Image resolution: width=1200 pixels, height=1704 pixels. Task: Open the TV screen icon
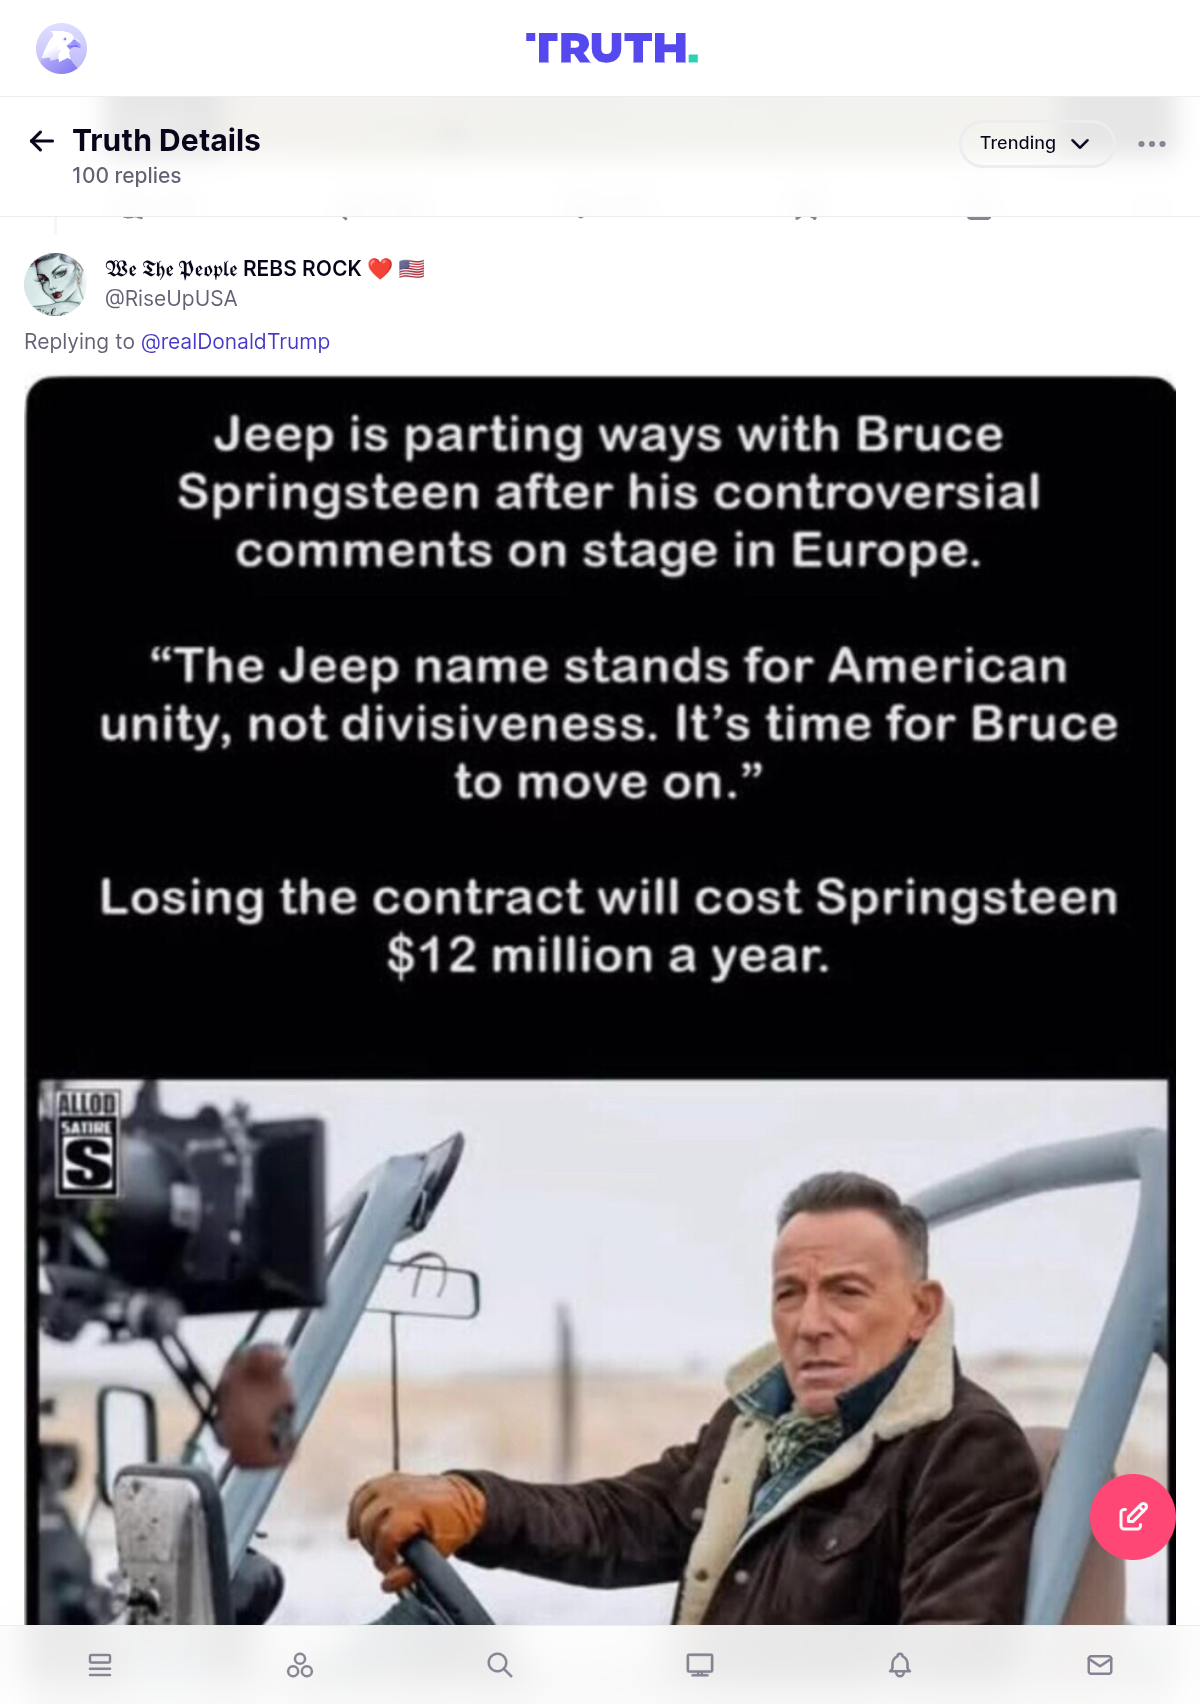click(700, 1665)
